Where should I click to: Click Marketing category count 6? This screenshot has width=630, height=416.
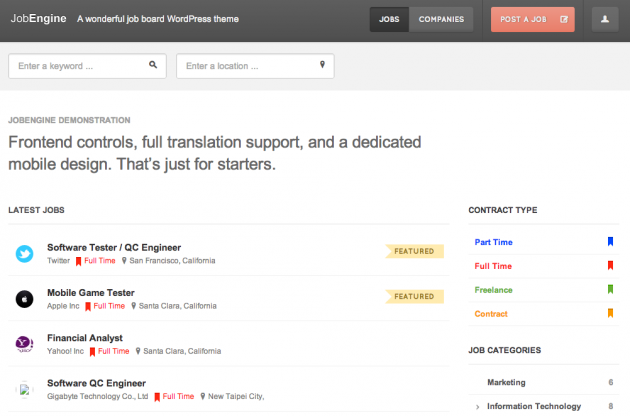[x=611, y=382]
